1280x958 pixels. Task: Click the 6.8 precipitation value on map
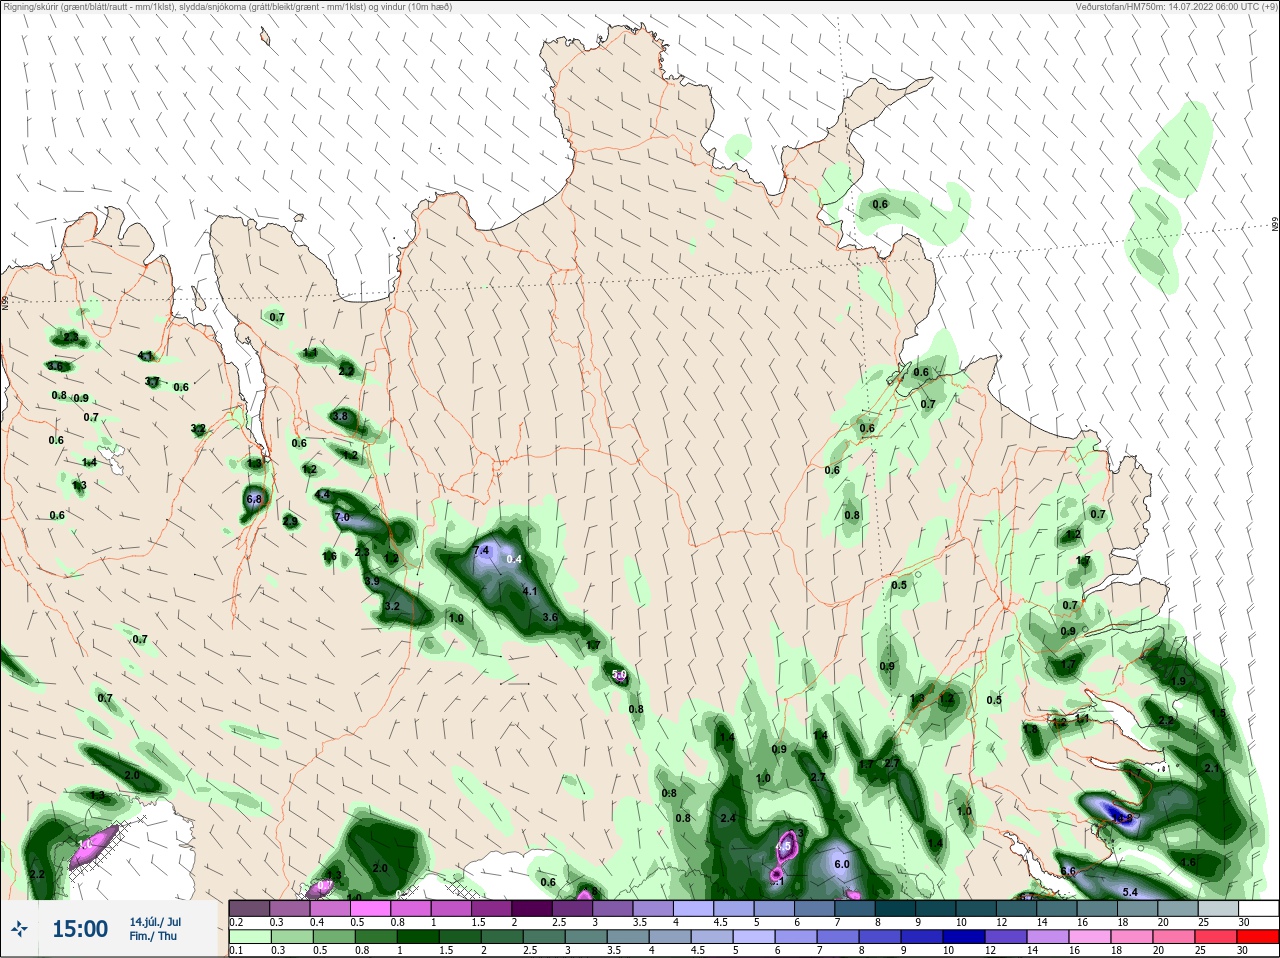point(254,499)
